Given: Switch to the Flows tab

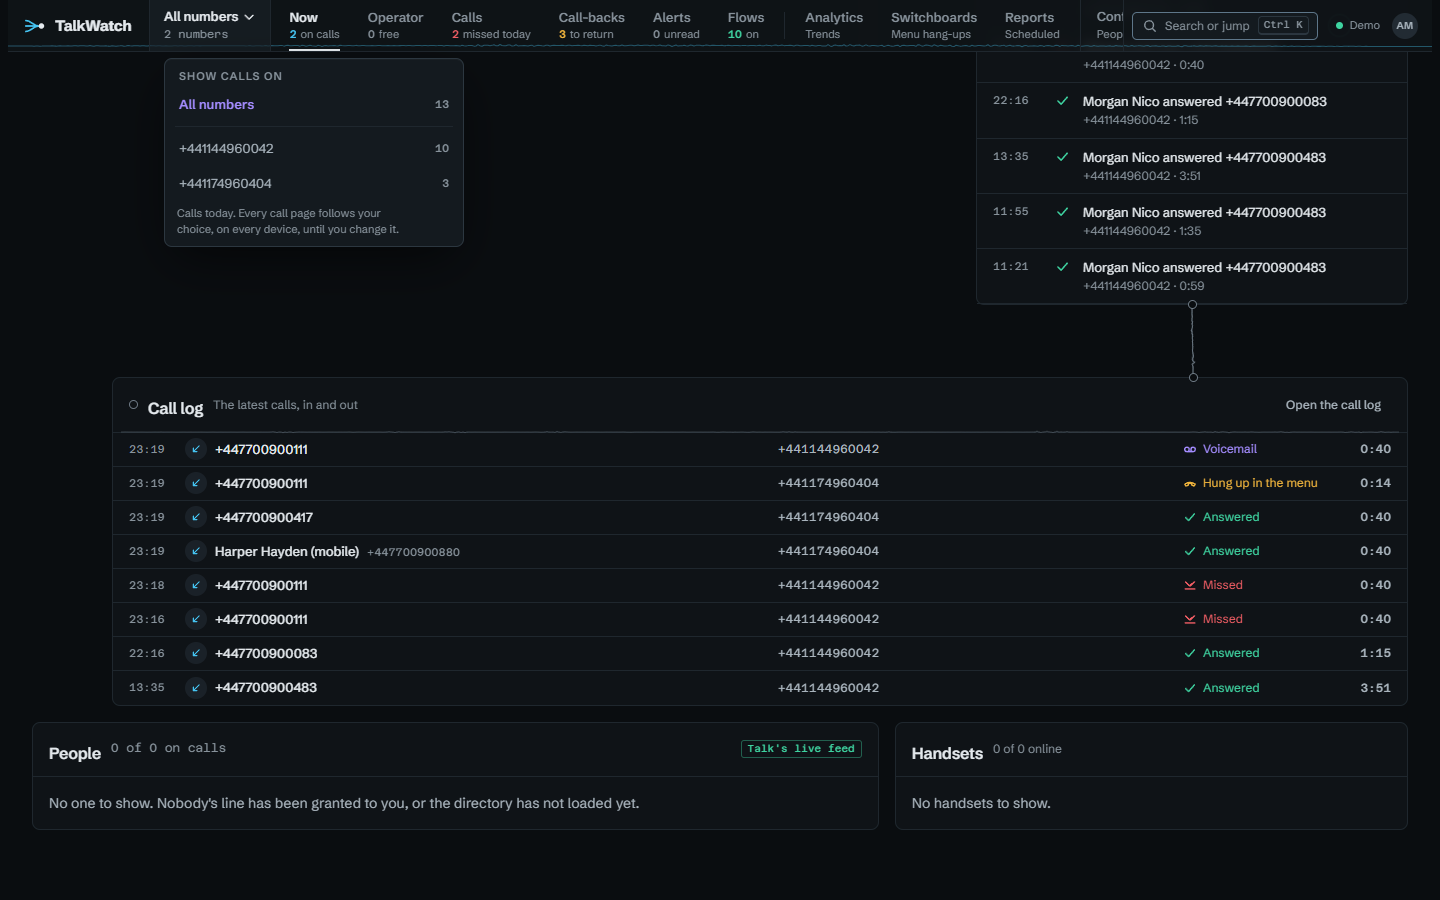Looking at the screenshot, I should coord(746,25).
